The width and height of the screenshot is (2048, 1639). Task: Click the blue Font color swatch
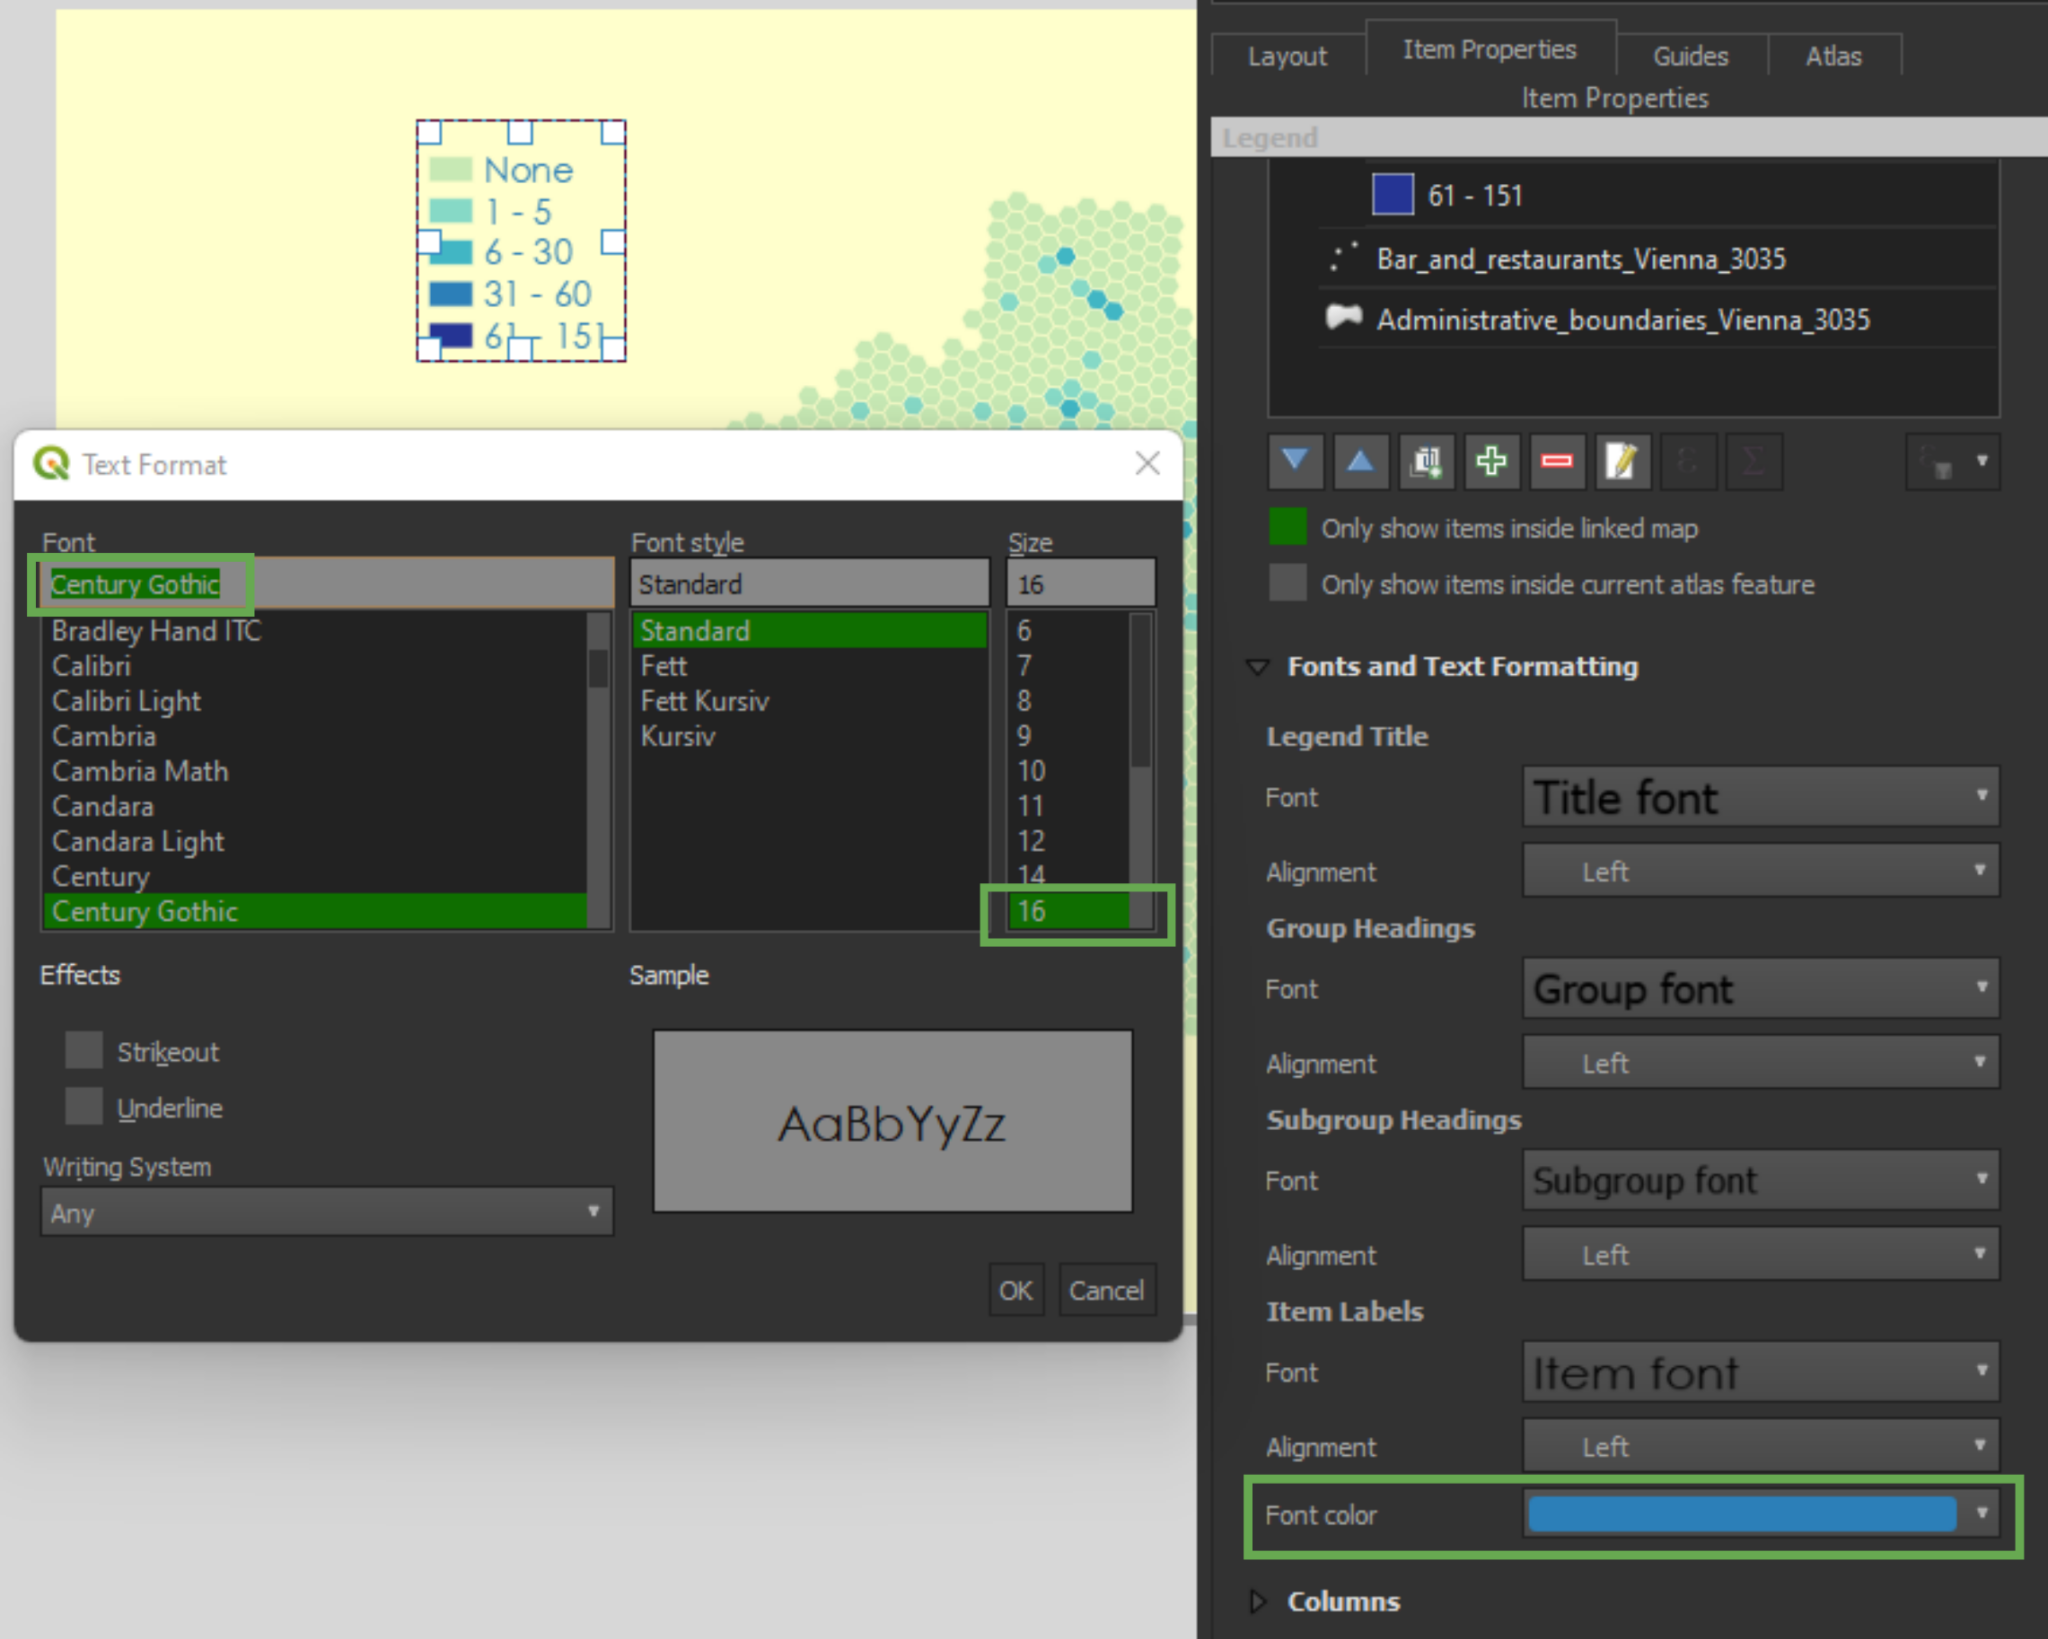point(1741,1514)
